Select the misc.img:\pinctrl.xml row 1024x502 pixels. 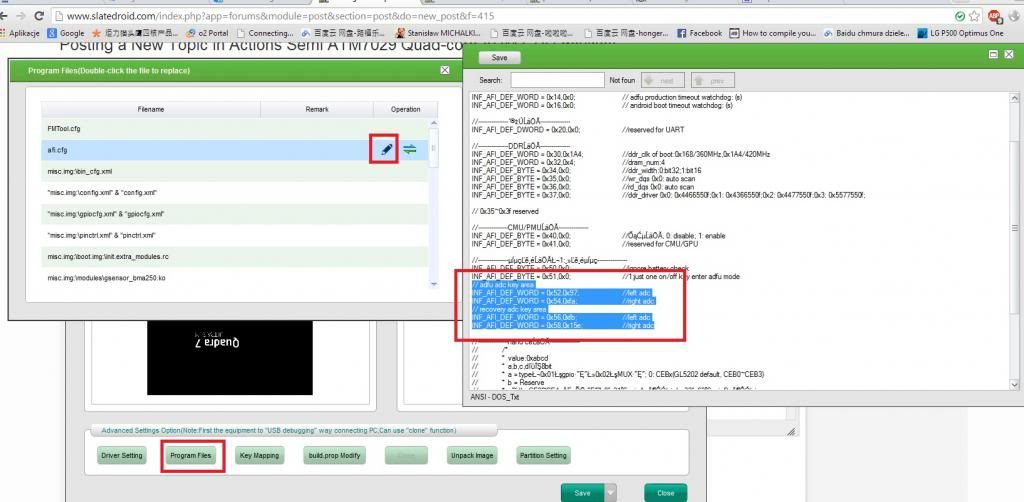(234, 235)
